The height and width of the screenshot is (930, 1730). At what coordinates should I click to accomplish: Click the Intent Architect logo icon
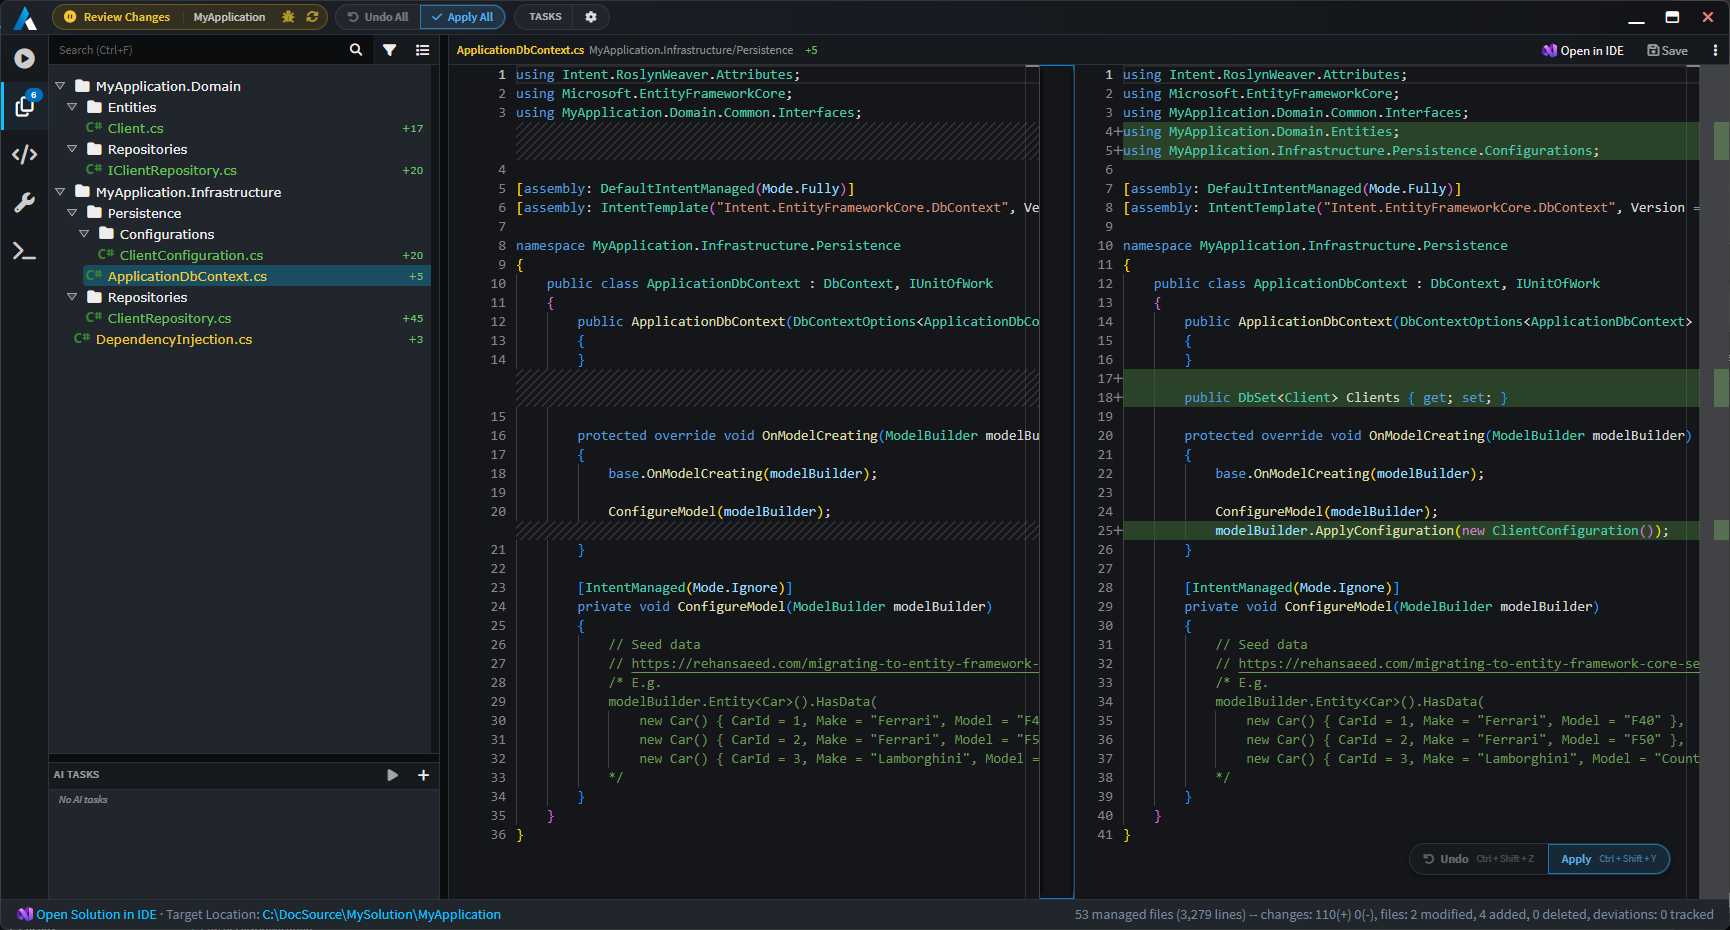click(25, 18)
